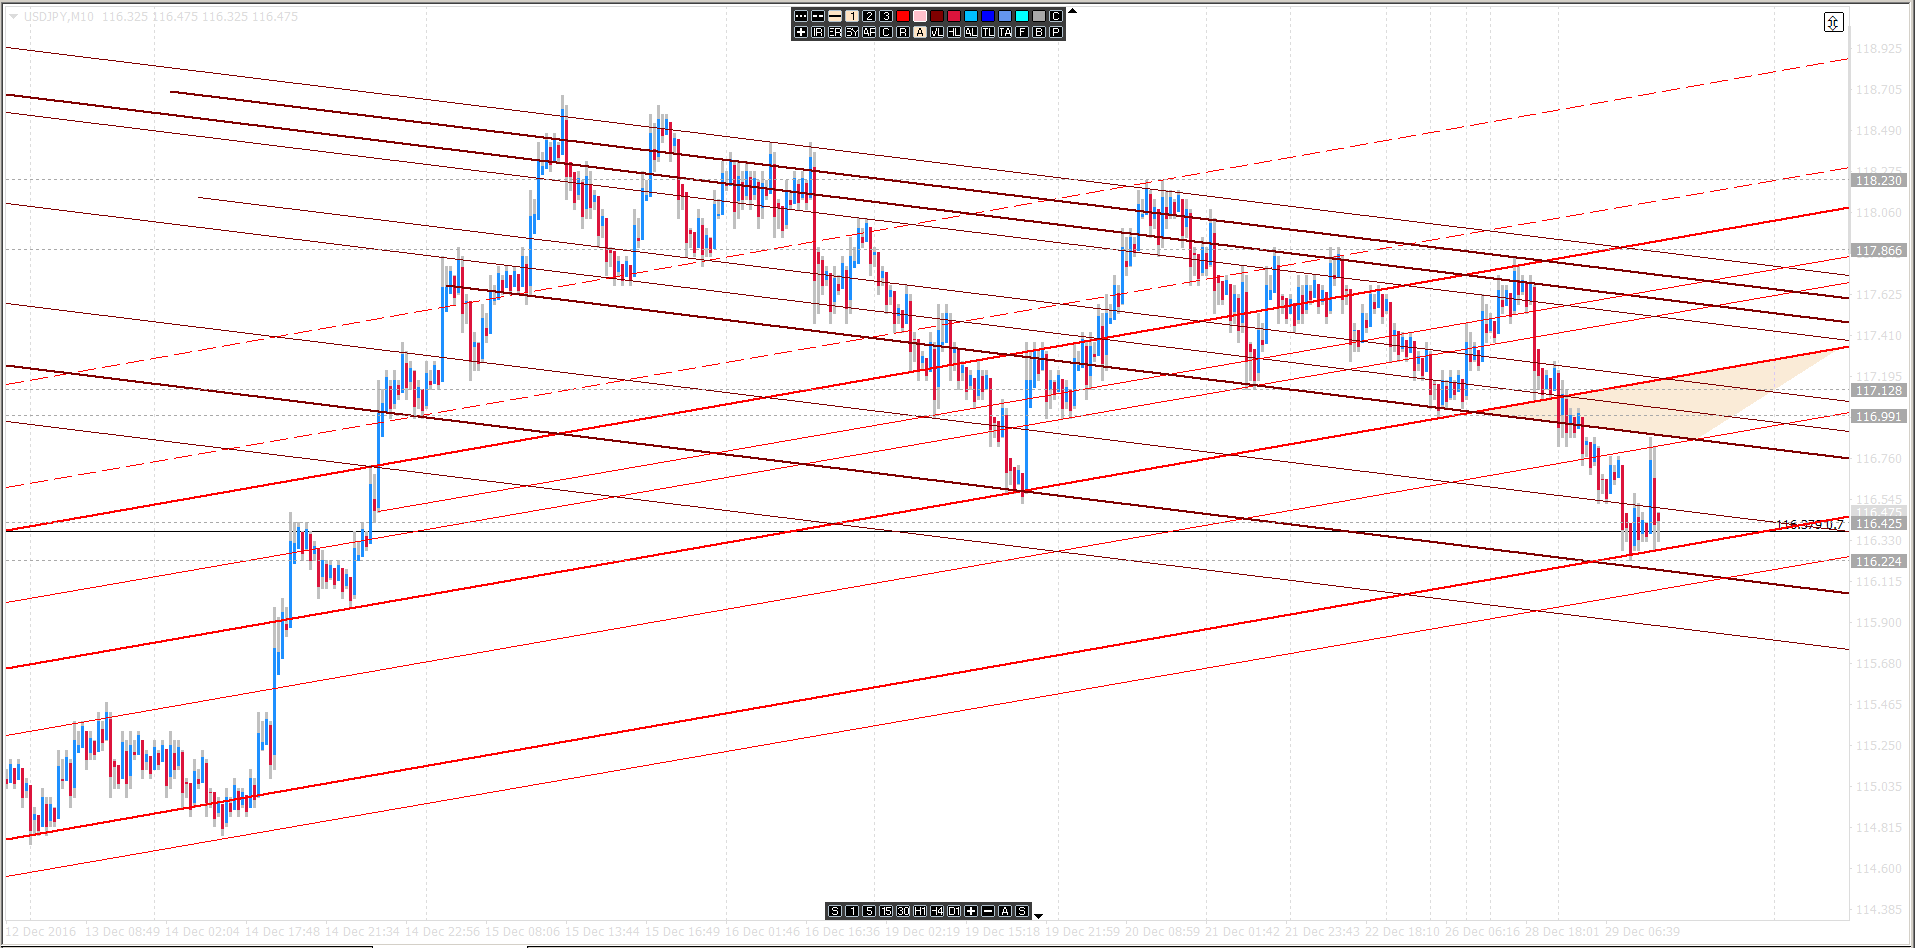The image size is (1915, 948).
Task: Click the 116.224 price label
Action: click(x=1879, y=561)
